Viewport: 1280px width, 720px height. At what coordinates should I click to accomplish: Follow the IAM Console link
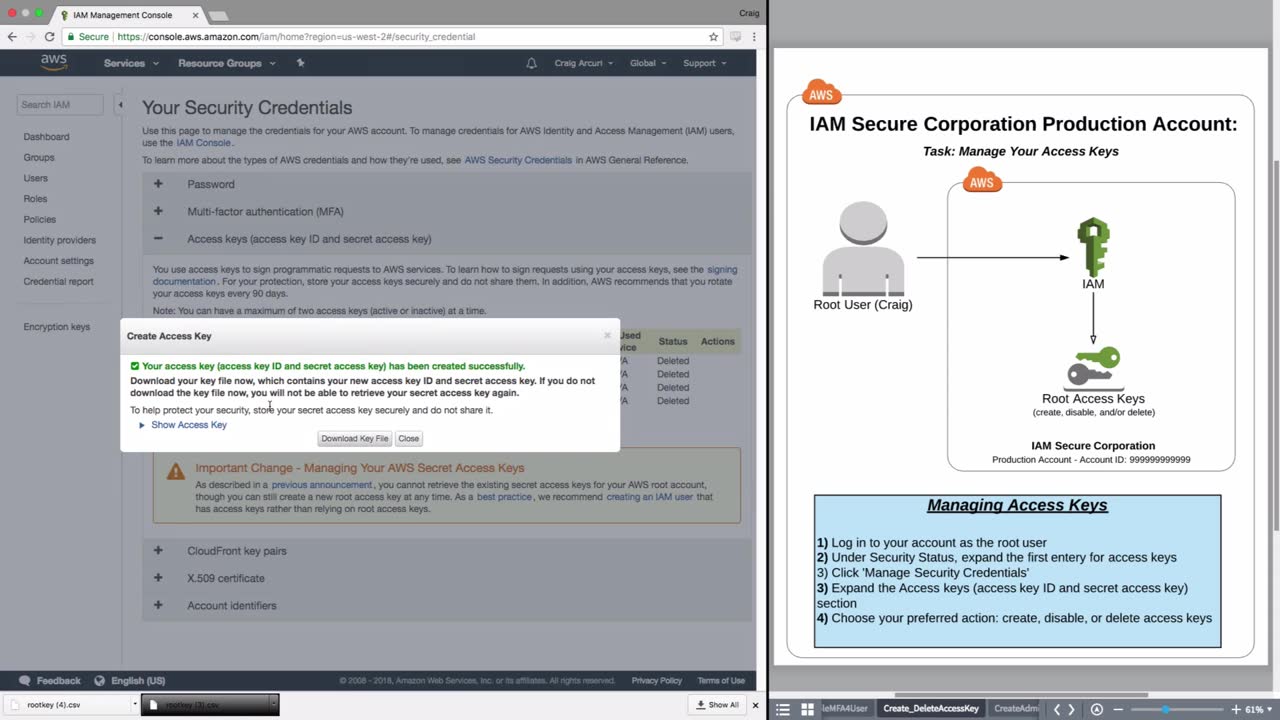pyautogui.click(x=204, y=143)
